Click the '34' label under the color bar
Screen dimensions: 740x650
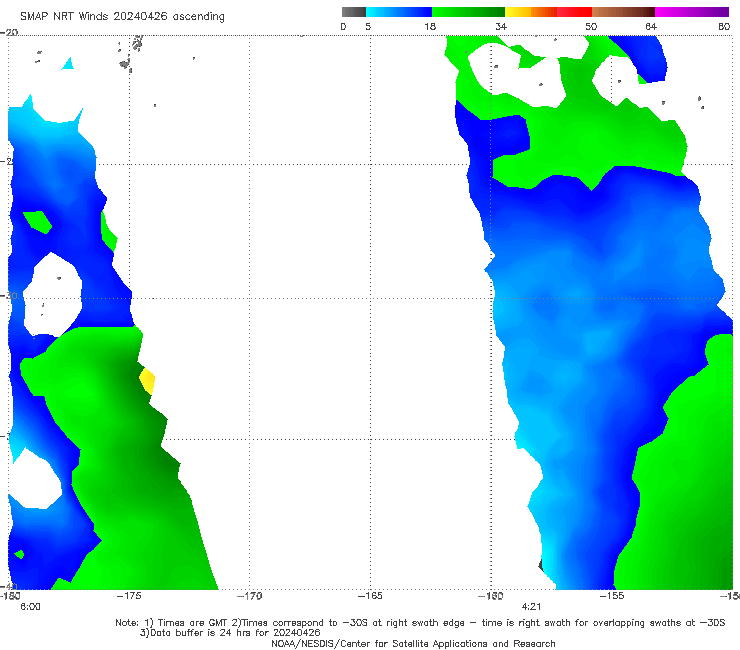(x=501, y=26)
